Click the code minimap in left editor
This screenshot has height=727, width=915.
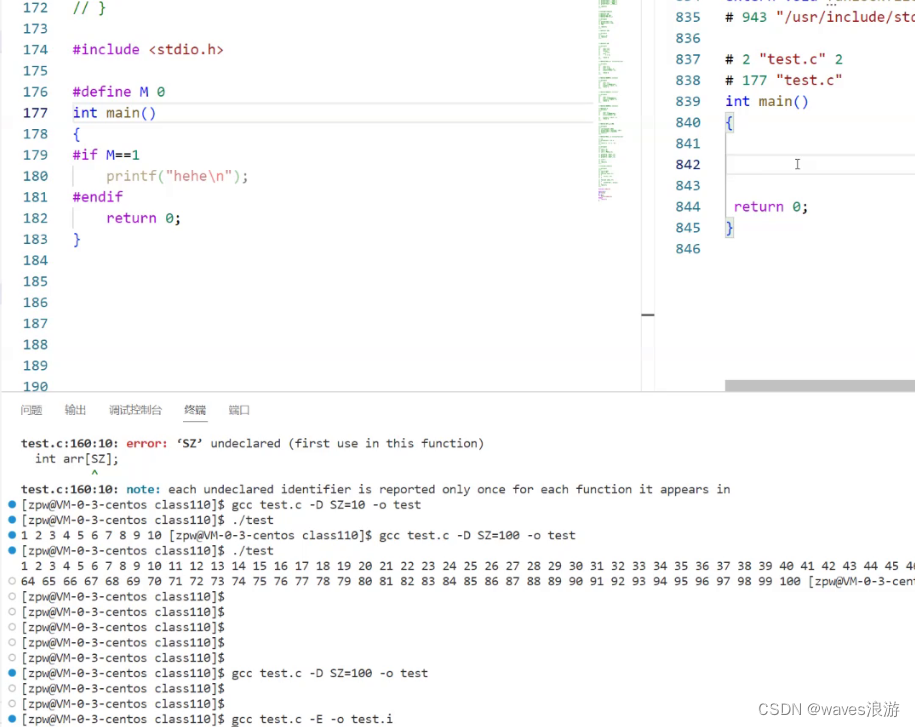610,100
